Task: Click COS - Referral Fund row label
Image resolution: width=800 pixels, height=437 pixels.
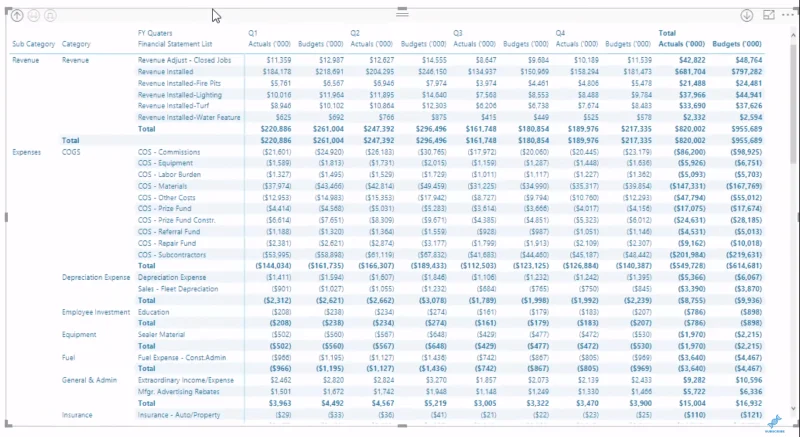Action: (169, 232)
